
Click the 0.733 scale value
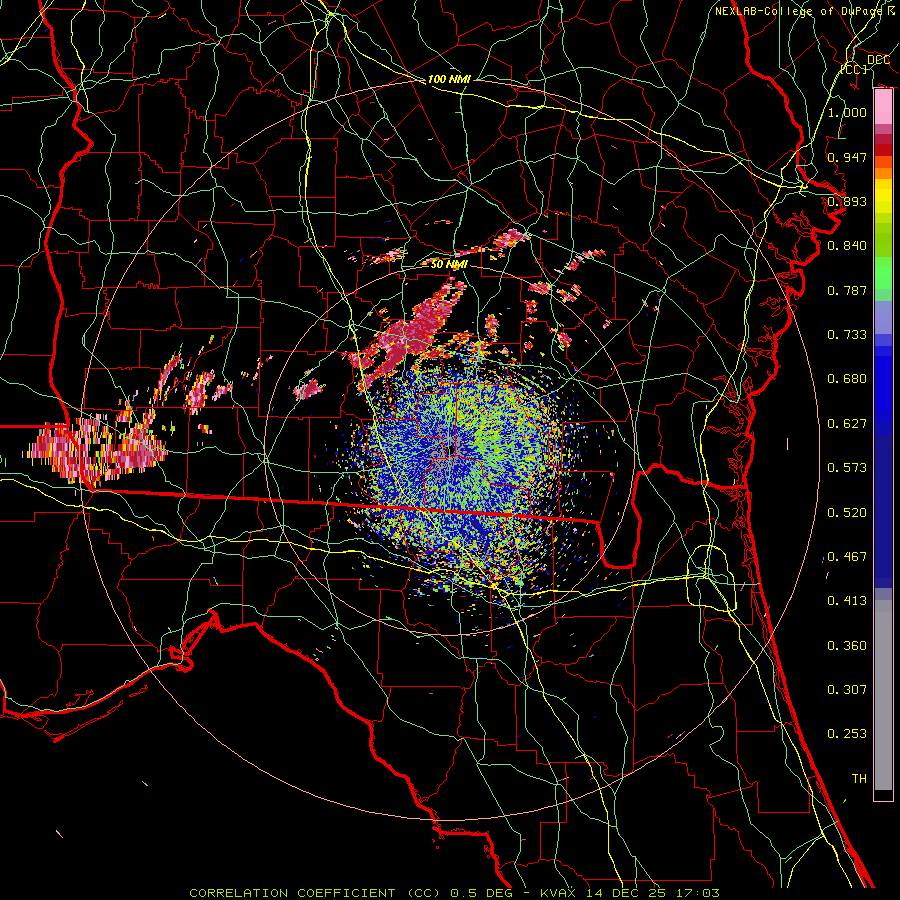tap(847, 335)
